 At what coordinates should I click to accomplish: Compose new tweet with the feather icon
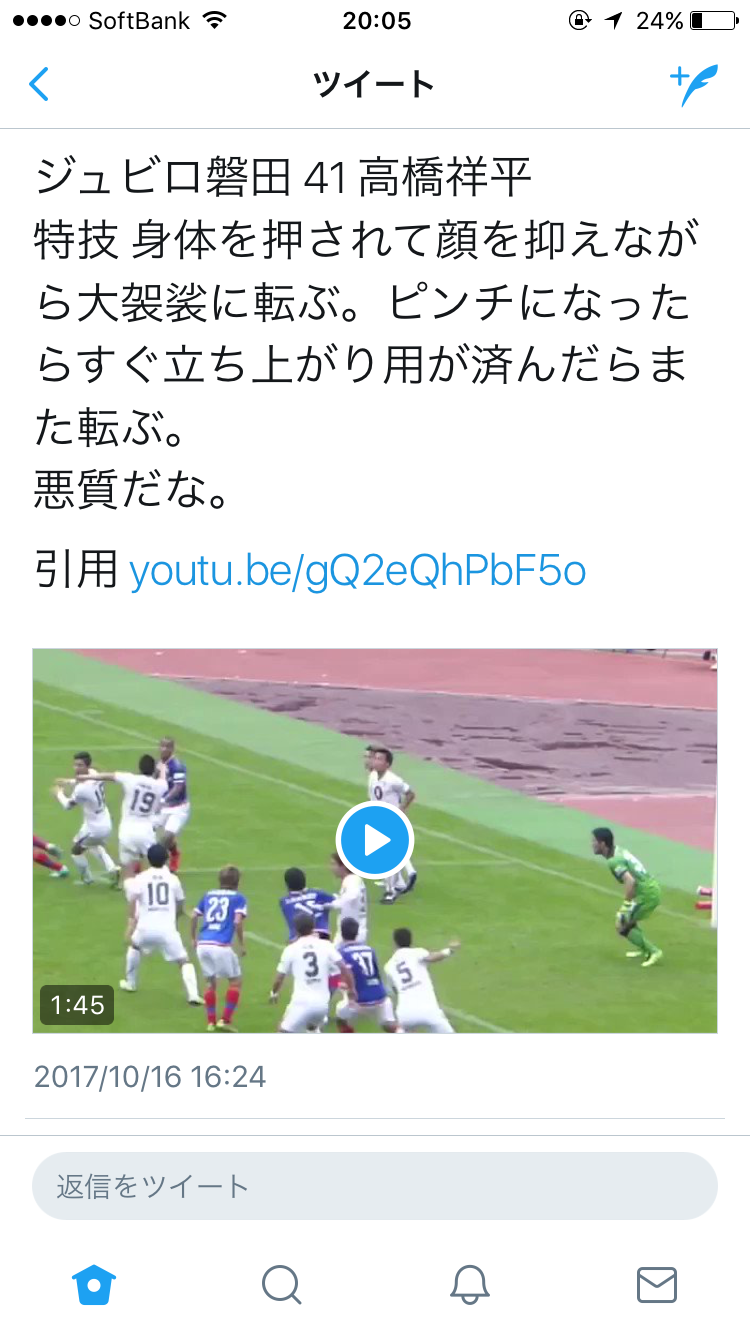point(694,85)
